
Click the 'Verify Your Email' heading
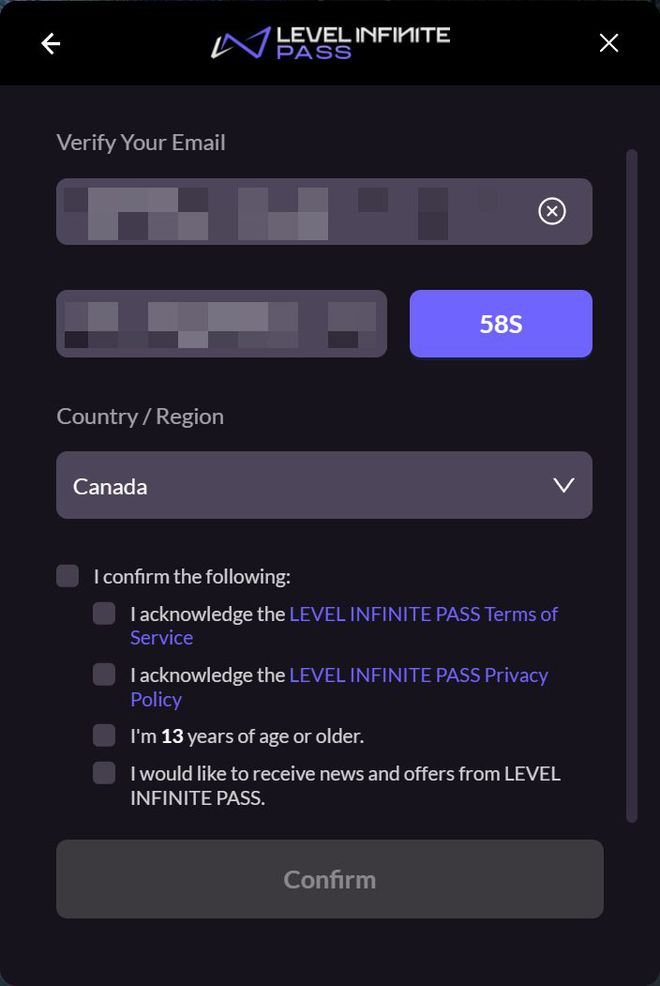tap(141, 142)
